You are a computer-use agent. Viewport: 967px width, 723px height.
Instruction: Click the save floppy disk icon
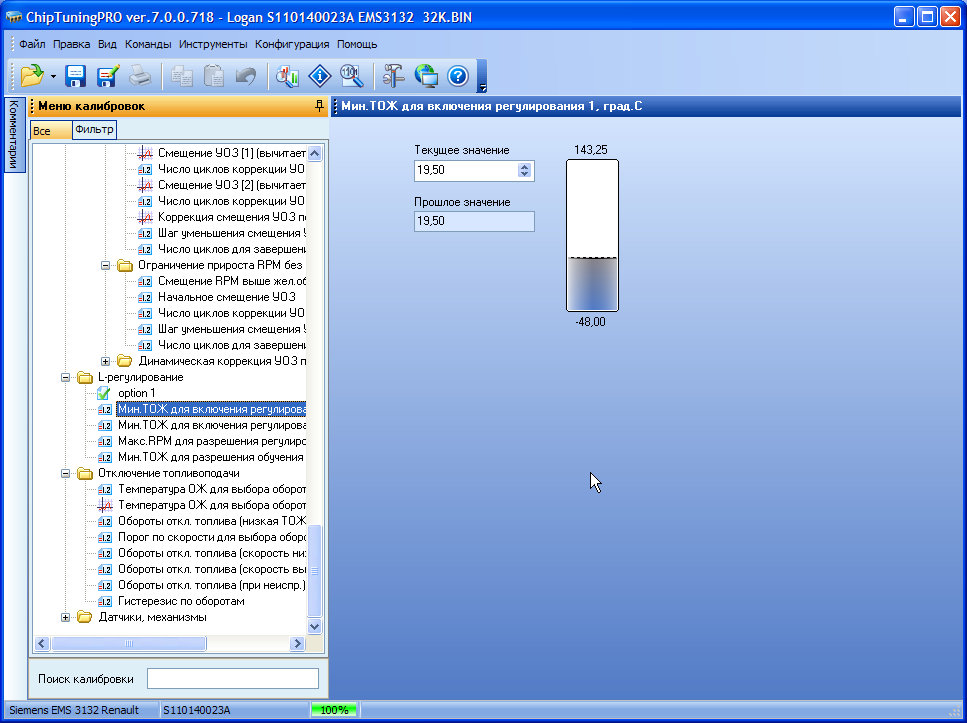coord(76,75)
